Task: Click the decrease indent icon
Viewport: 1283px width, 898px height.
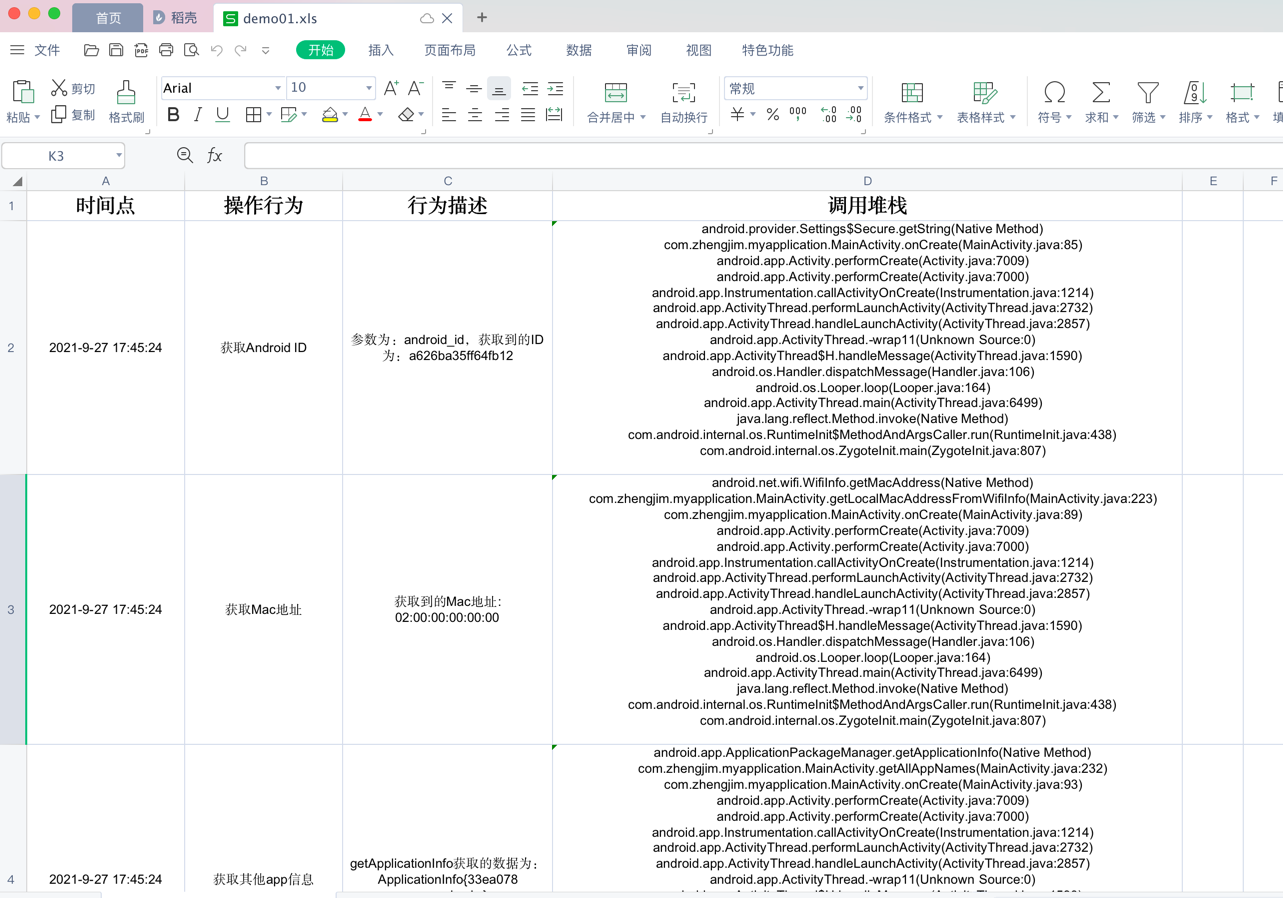Action: (530, 89)
